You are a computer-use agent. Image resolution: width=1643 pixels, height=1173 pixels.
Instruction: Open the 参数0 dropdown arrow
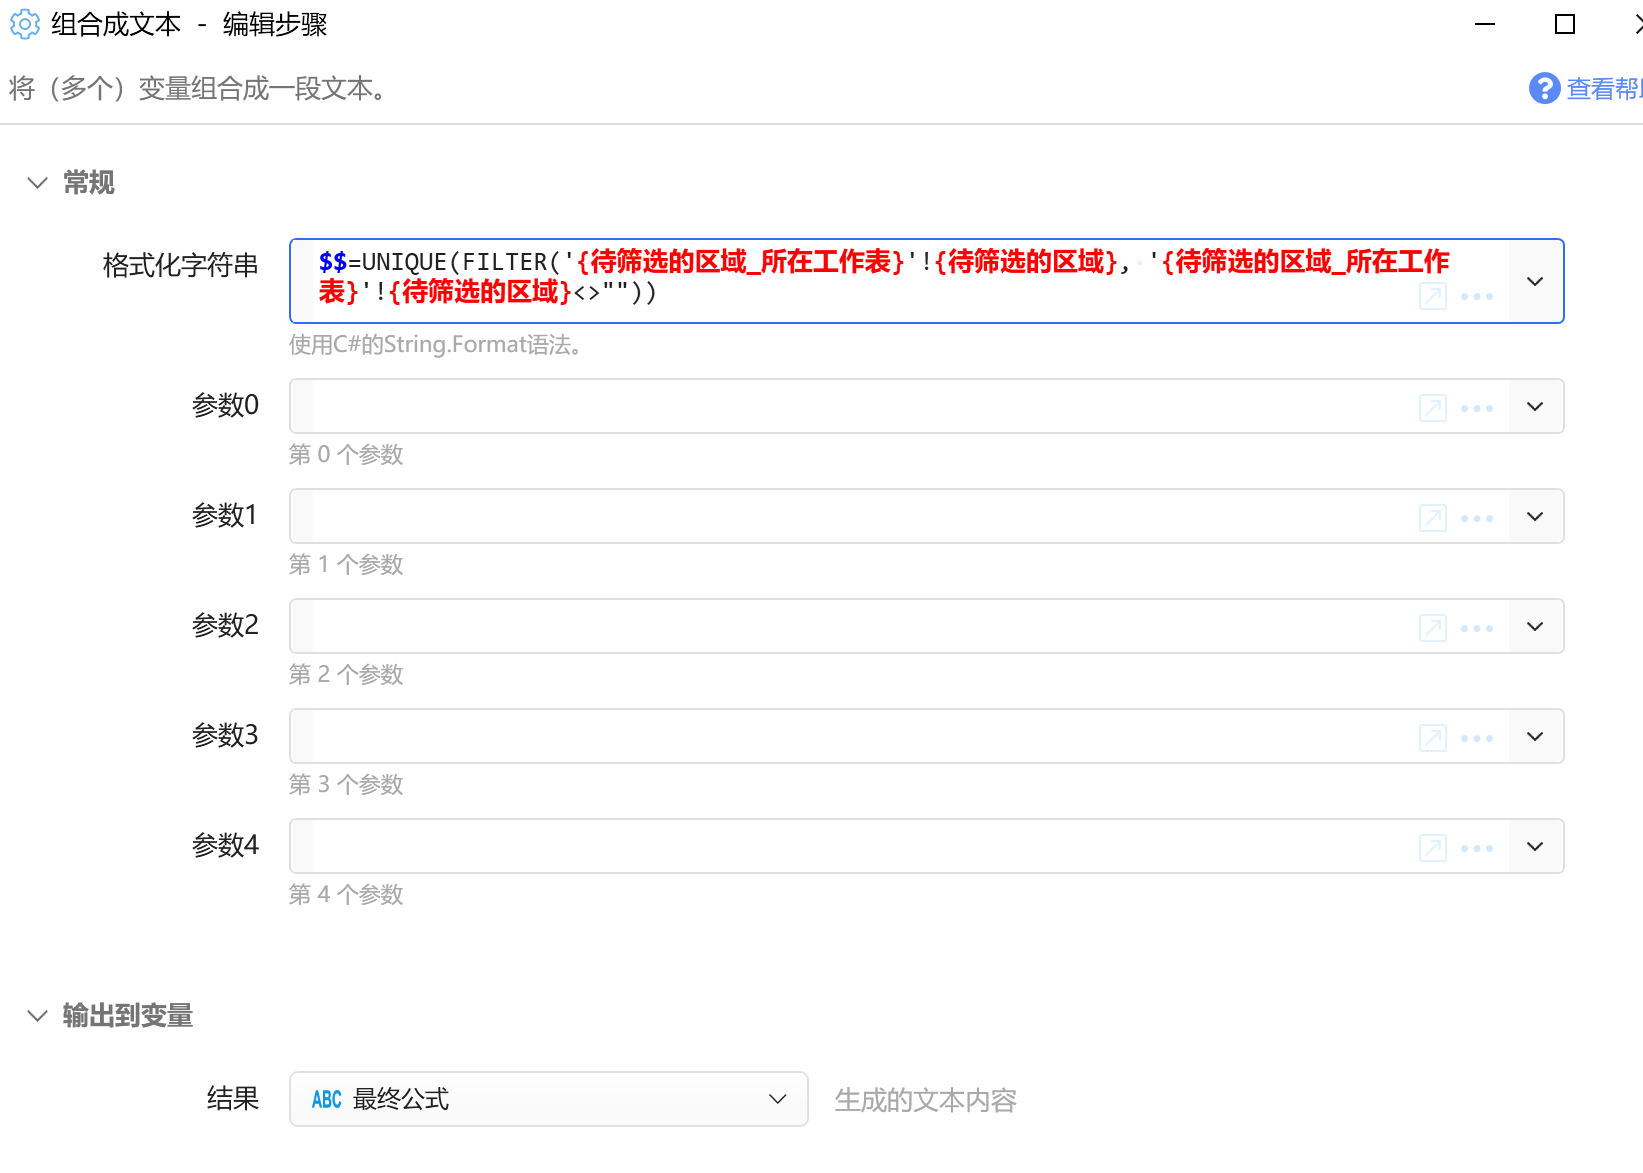[x=1535, y=406]
